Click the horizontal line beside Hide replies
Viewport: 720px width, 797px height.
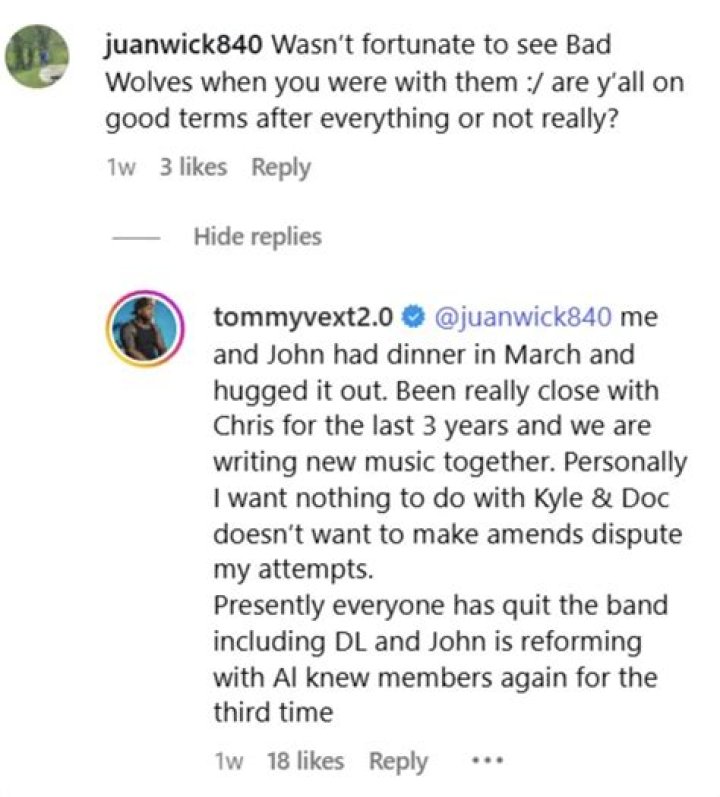tap(136, 238)
